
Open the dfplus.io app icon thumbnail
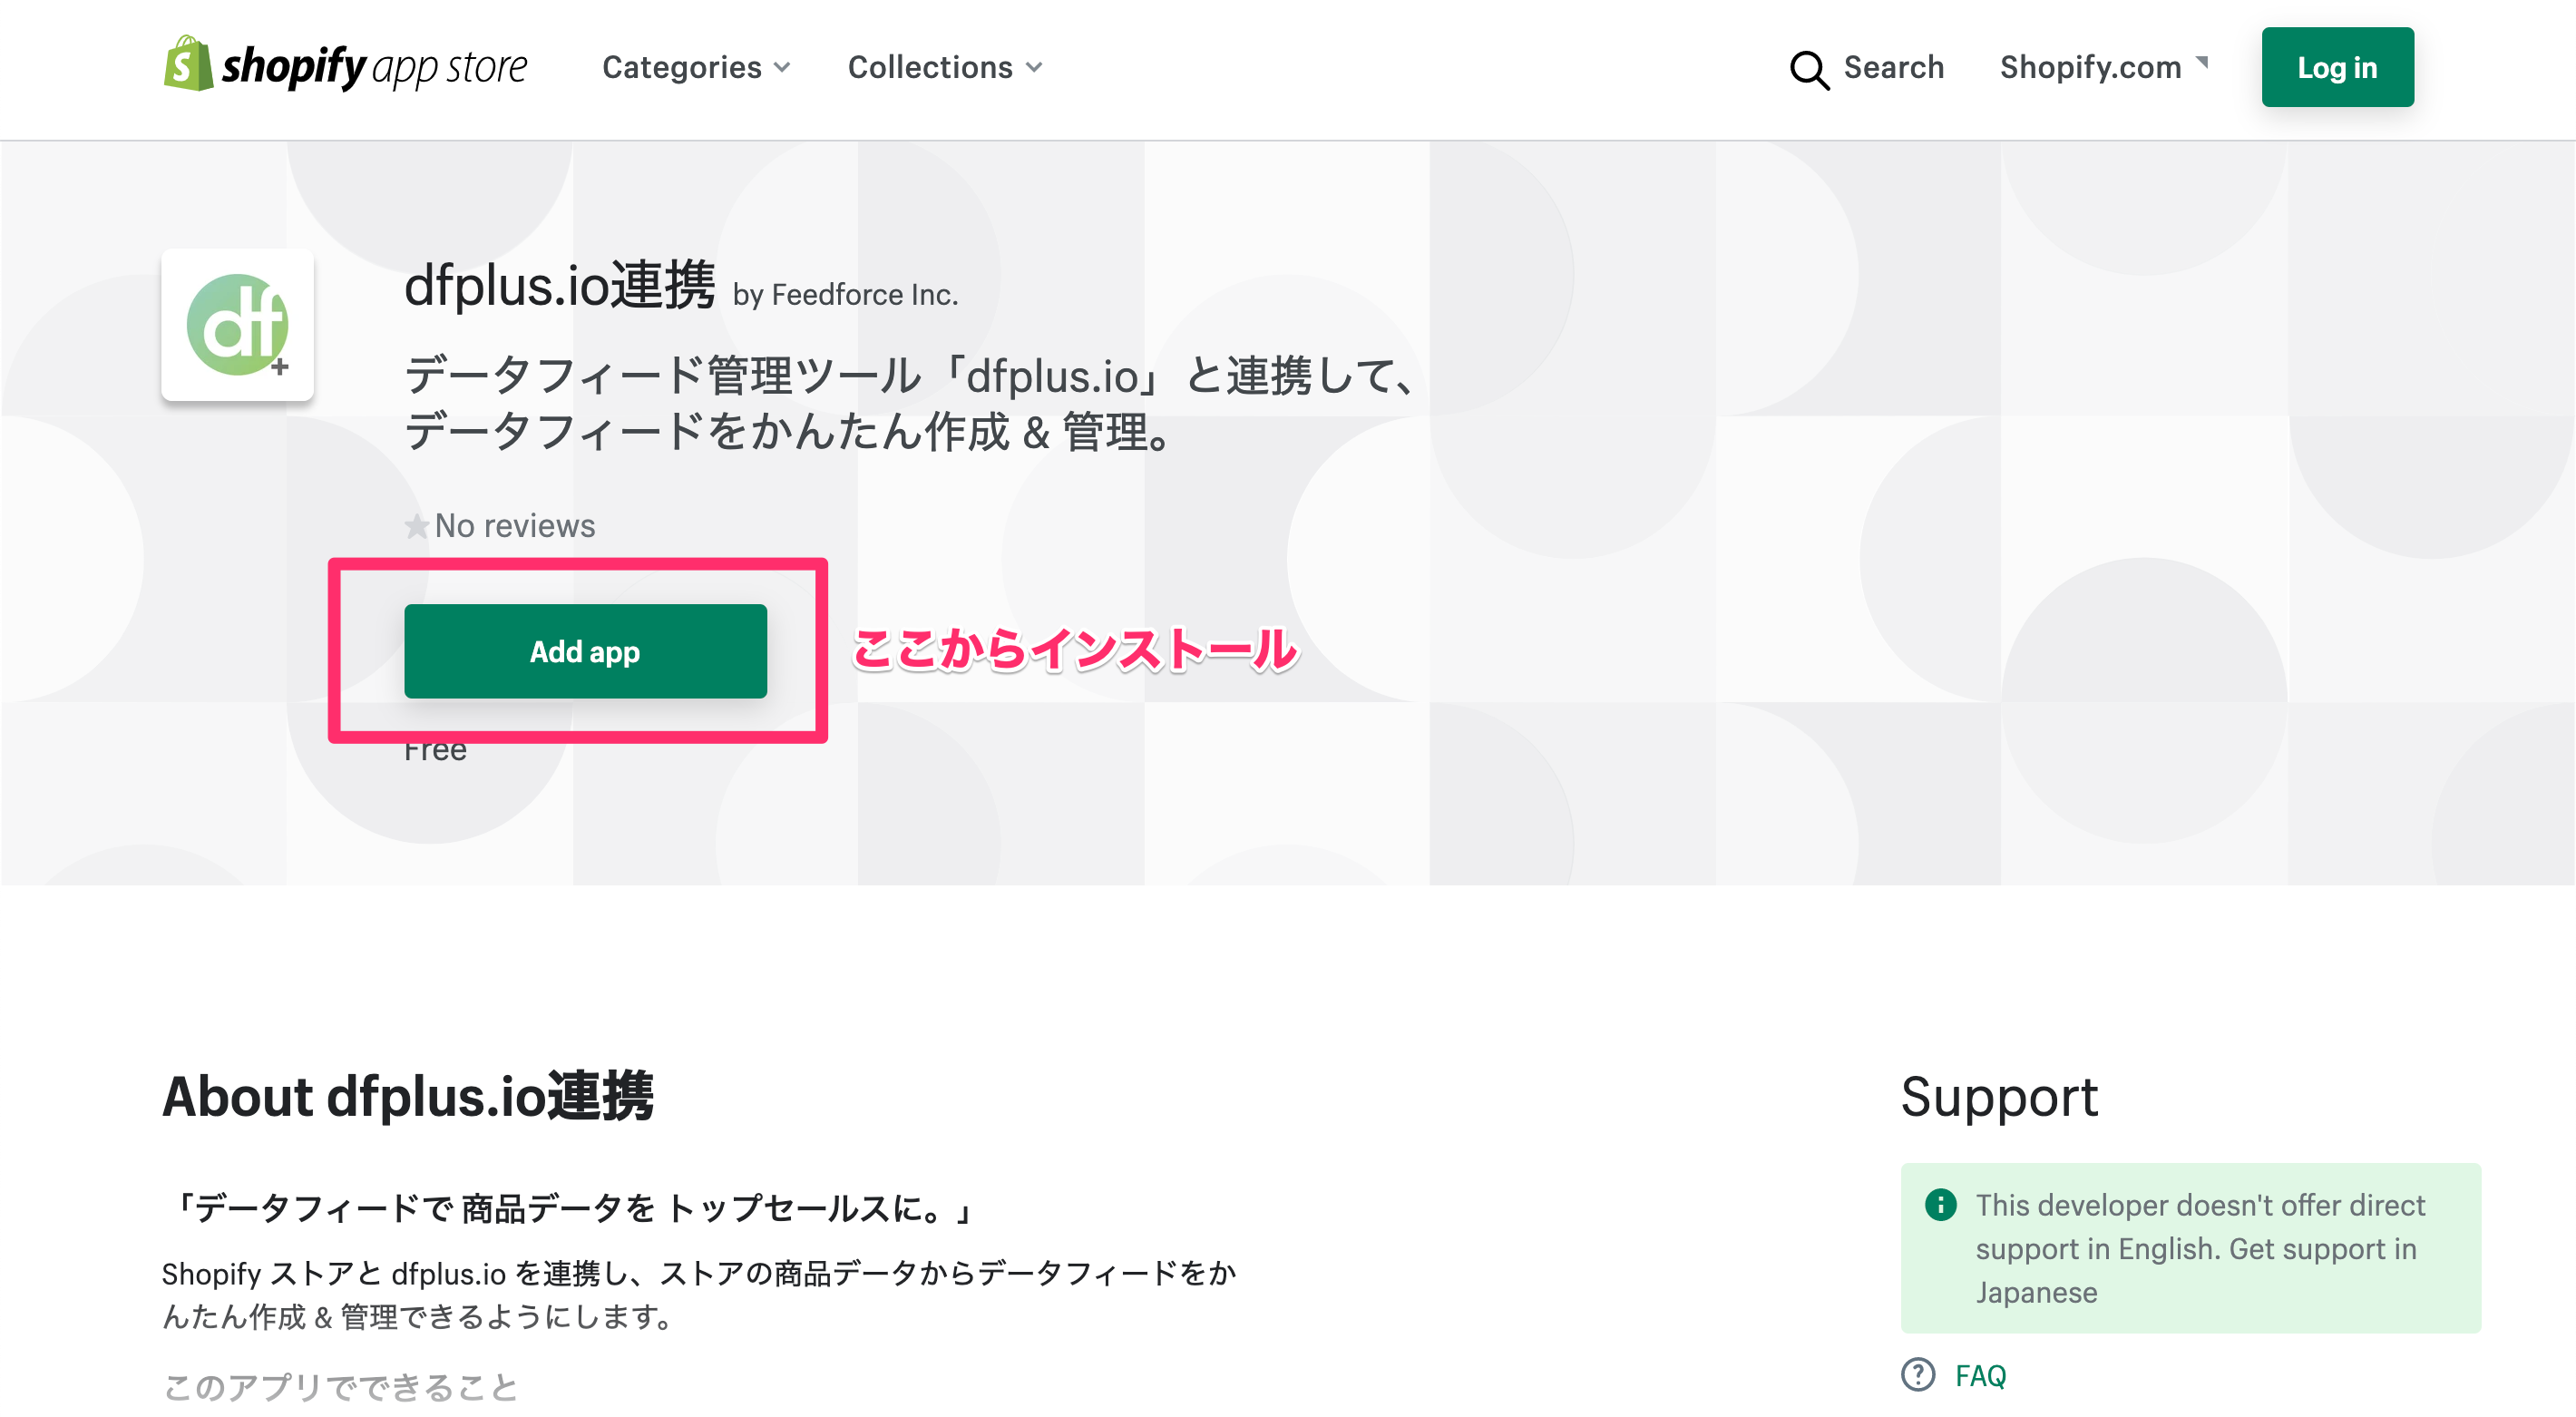click(238, 325)
